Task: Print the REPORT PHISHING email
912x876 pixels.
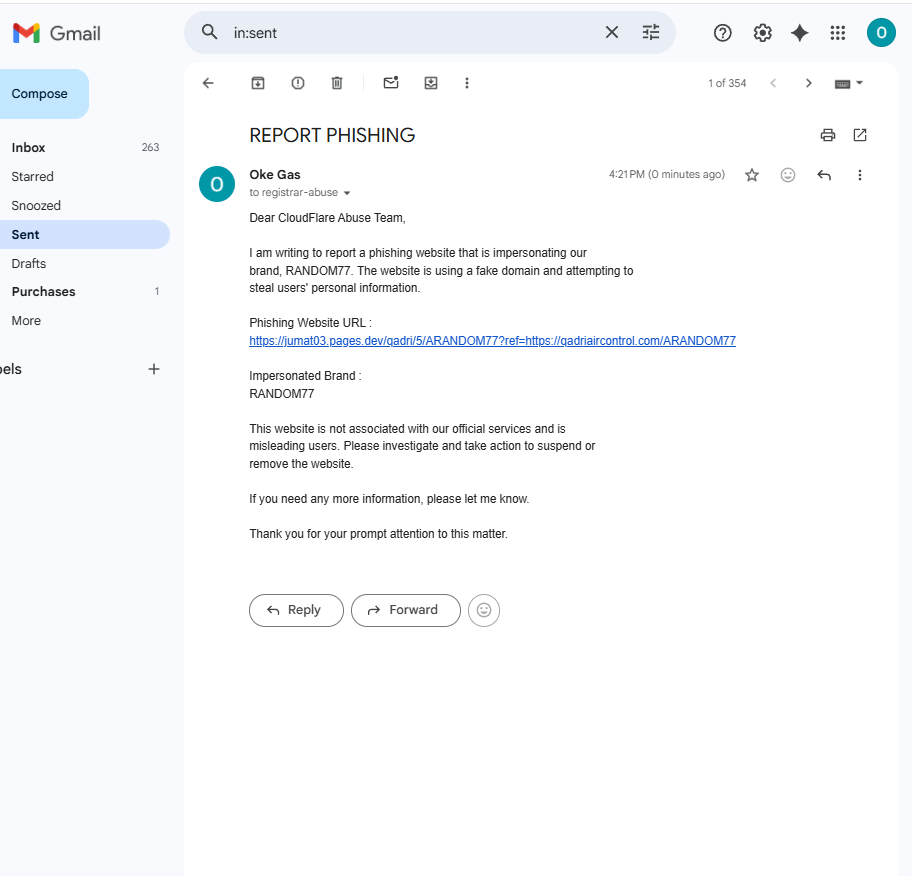Action: tap(828, 135)
